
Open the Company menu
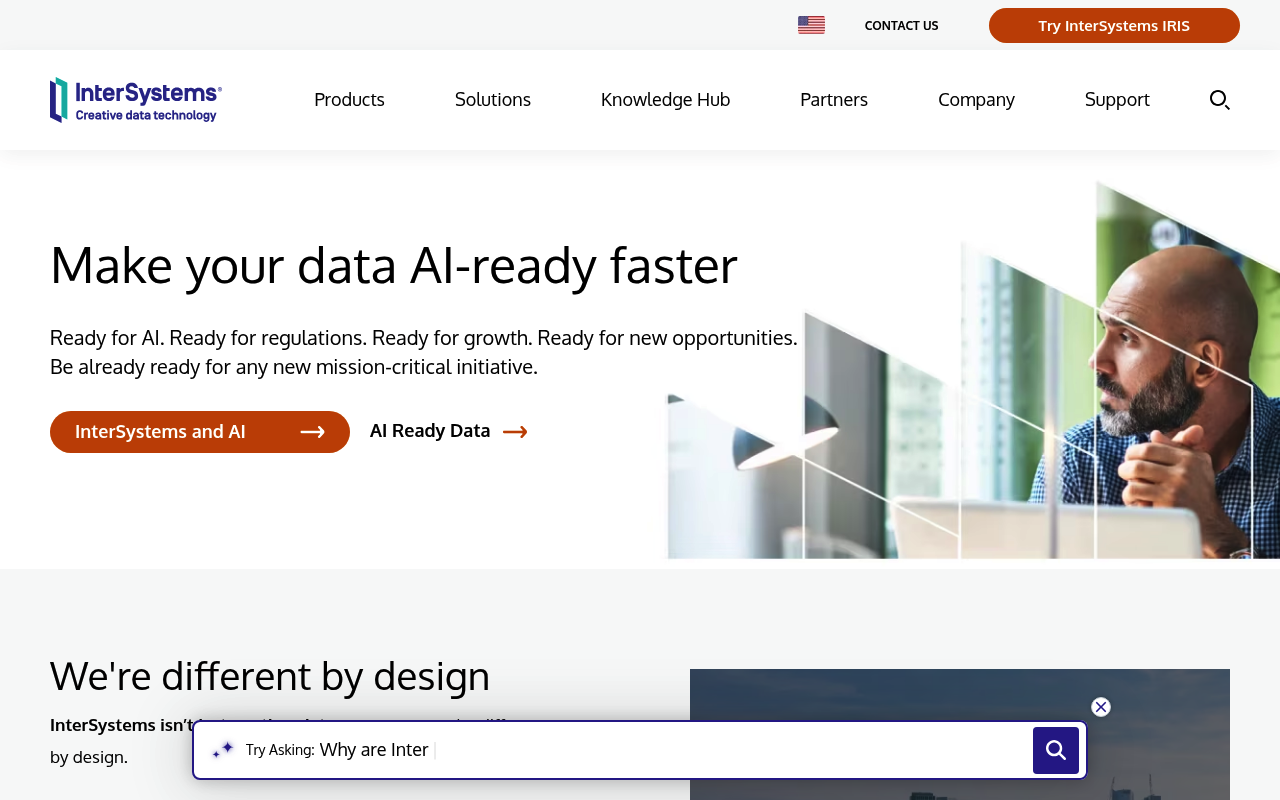pyautogui.click(x=976, y=99)
